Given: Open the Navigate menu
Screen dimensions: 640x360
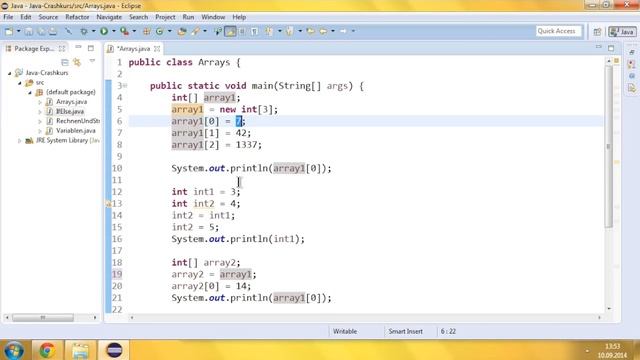Looking at the screenshot, I should (109, 17).
